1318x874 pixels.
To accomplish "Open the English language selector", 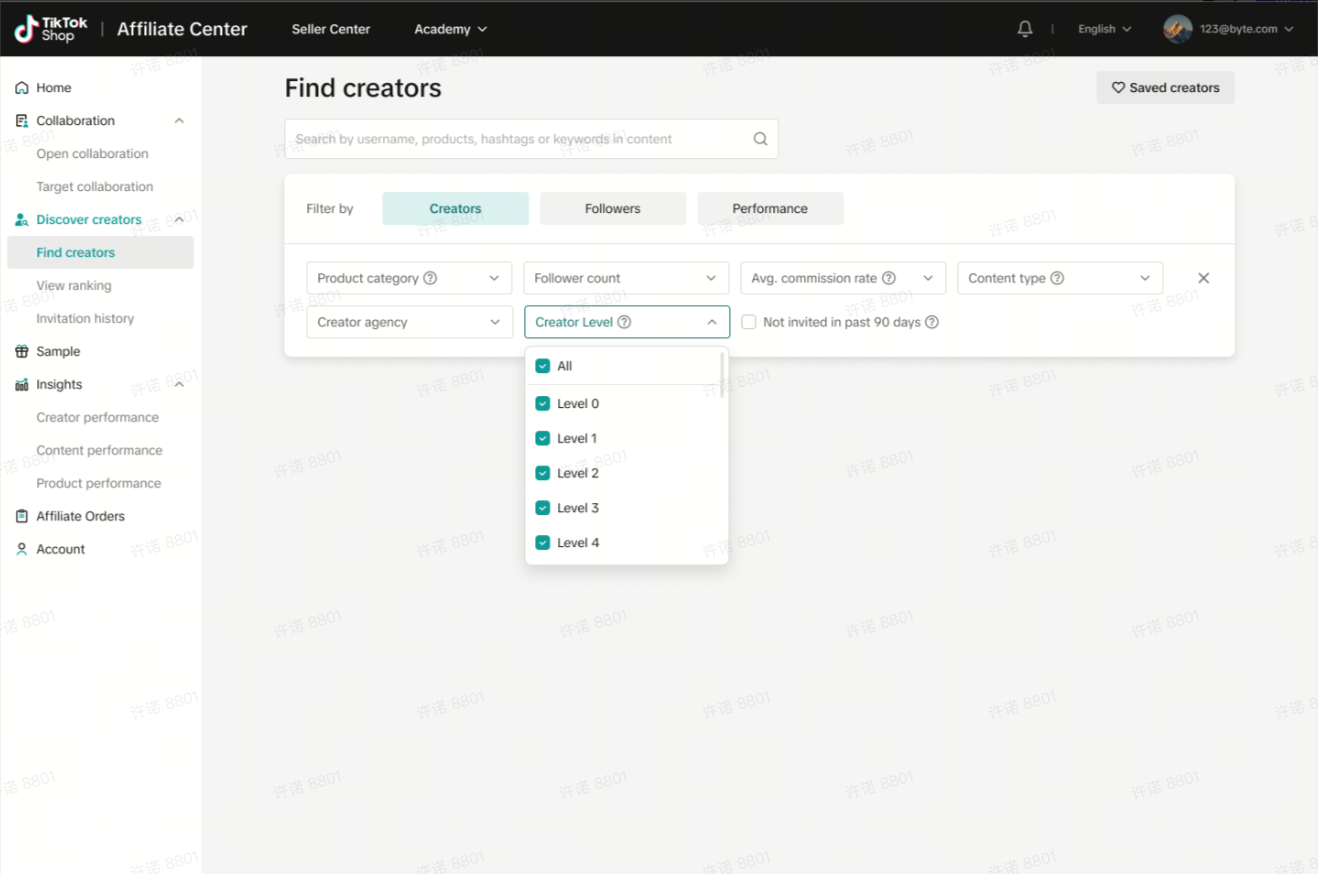I will 1104,29.
